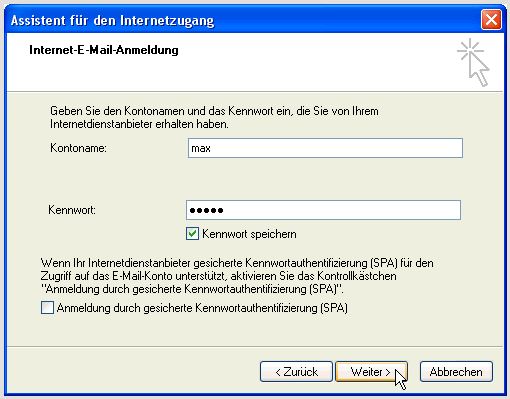The image size is (510, 399).
Task: Click the 'Geben Sie den Kontonamen' instruction text
Action: 214,117
